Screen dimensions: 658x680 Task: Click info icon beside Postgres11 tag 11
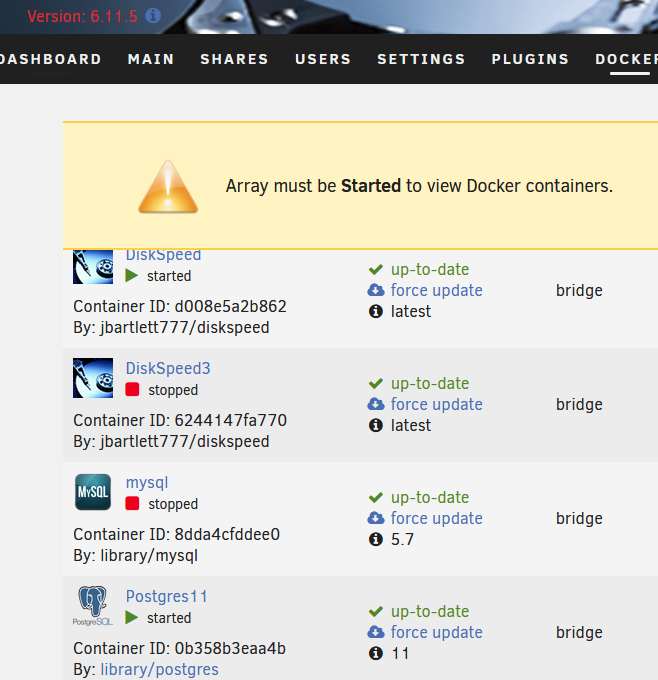click(x=376, y=654)
